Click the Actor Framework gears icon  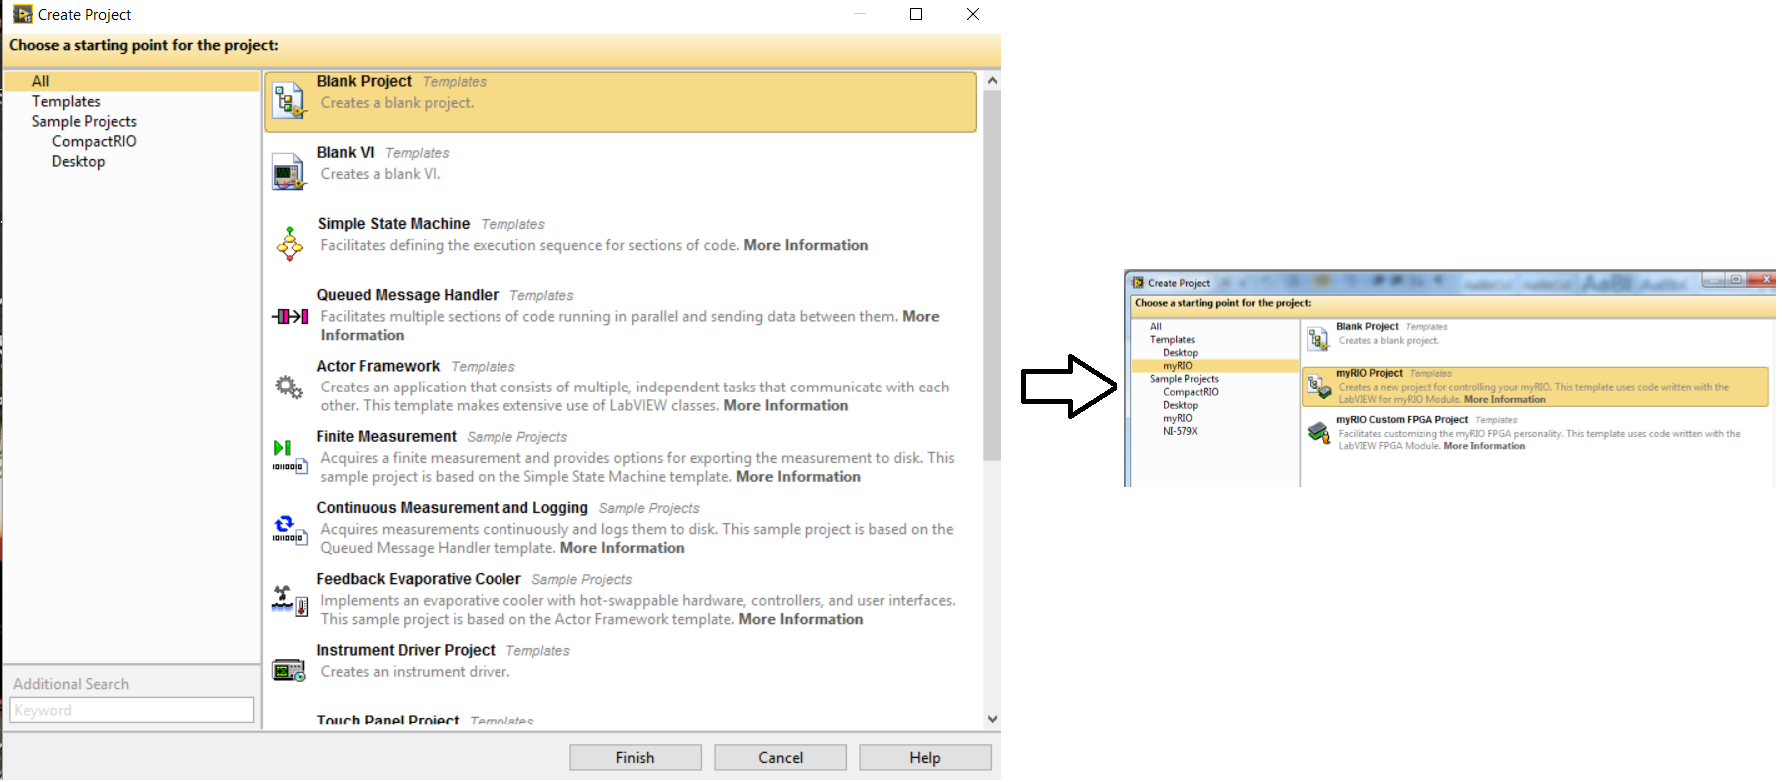coord(289,386)
